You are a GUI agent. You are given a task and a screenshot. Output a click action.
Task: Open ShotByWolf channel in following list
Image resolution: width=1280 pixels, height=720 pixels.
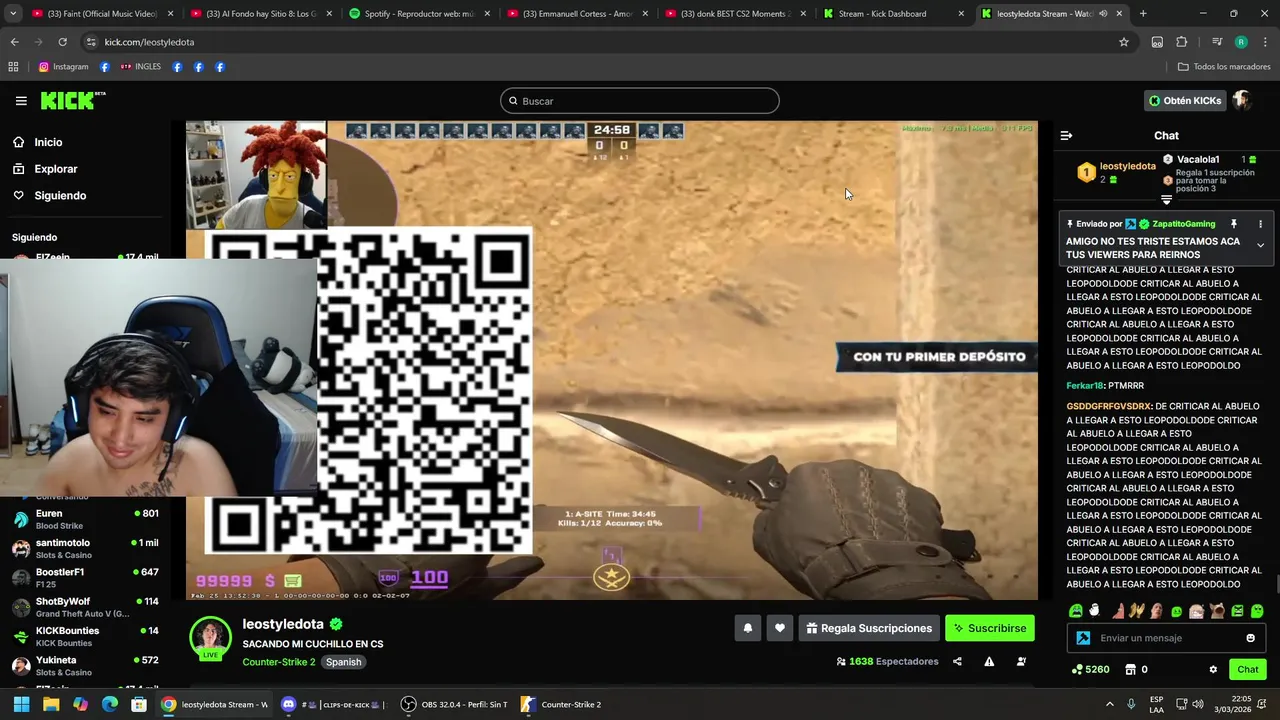(85, 607)
